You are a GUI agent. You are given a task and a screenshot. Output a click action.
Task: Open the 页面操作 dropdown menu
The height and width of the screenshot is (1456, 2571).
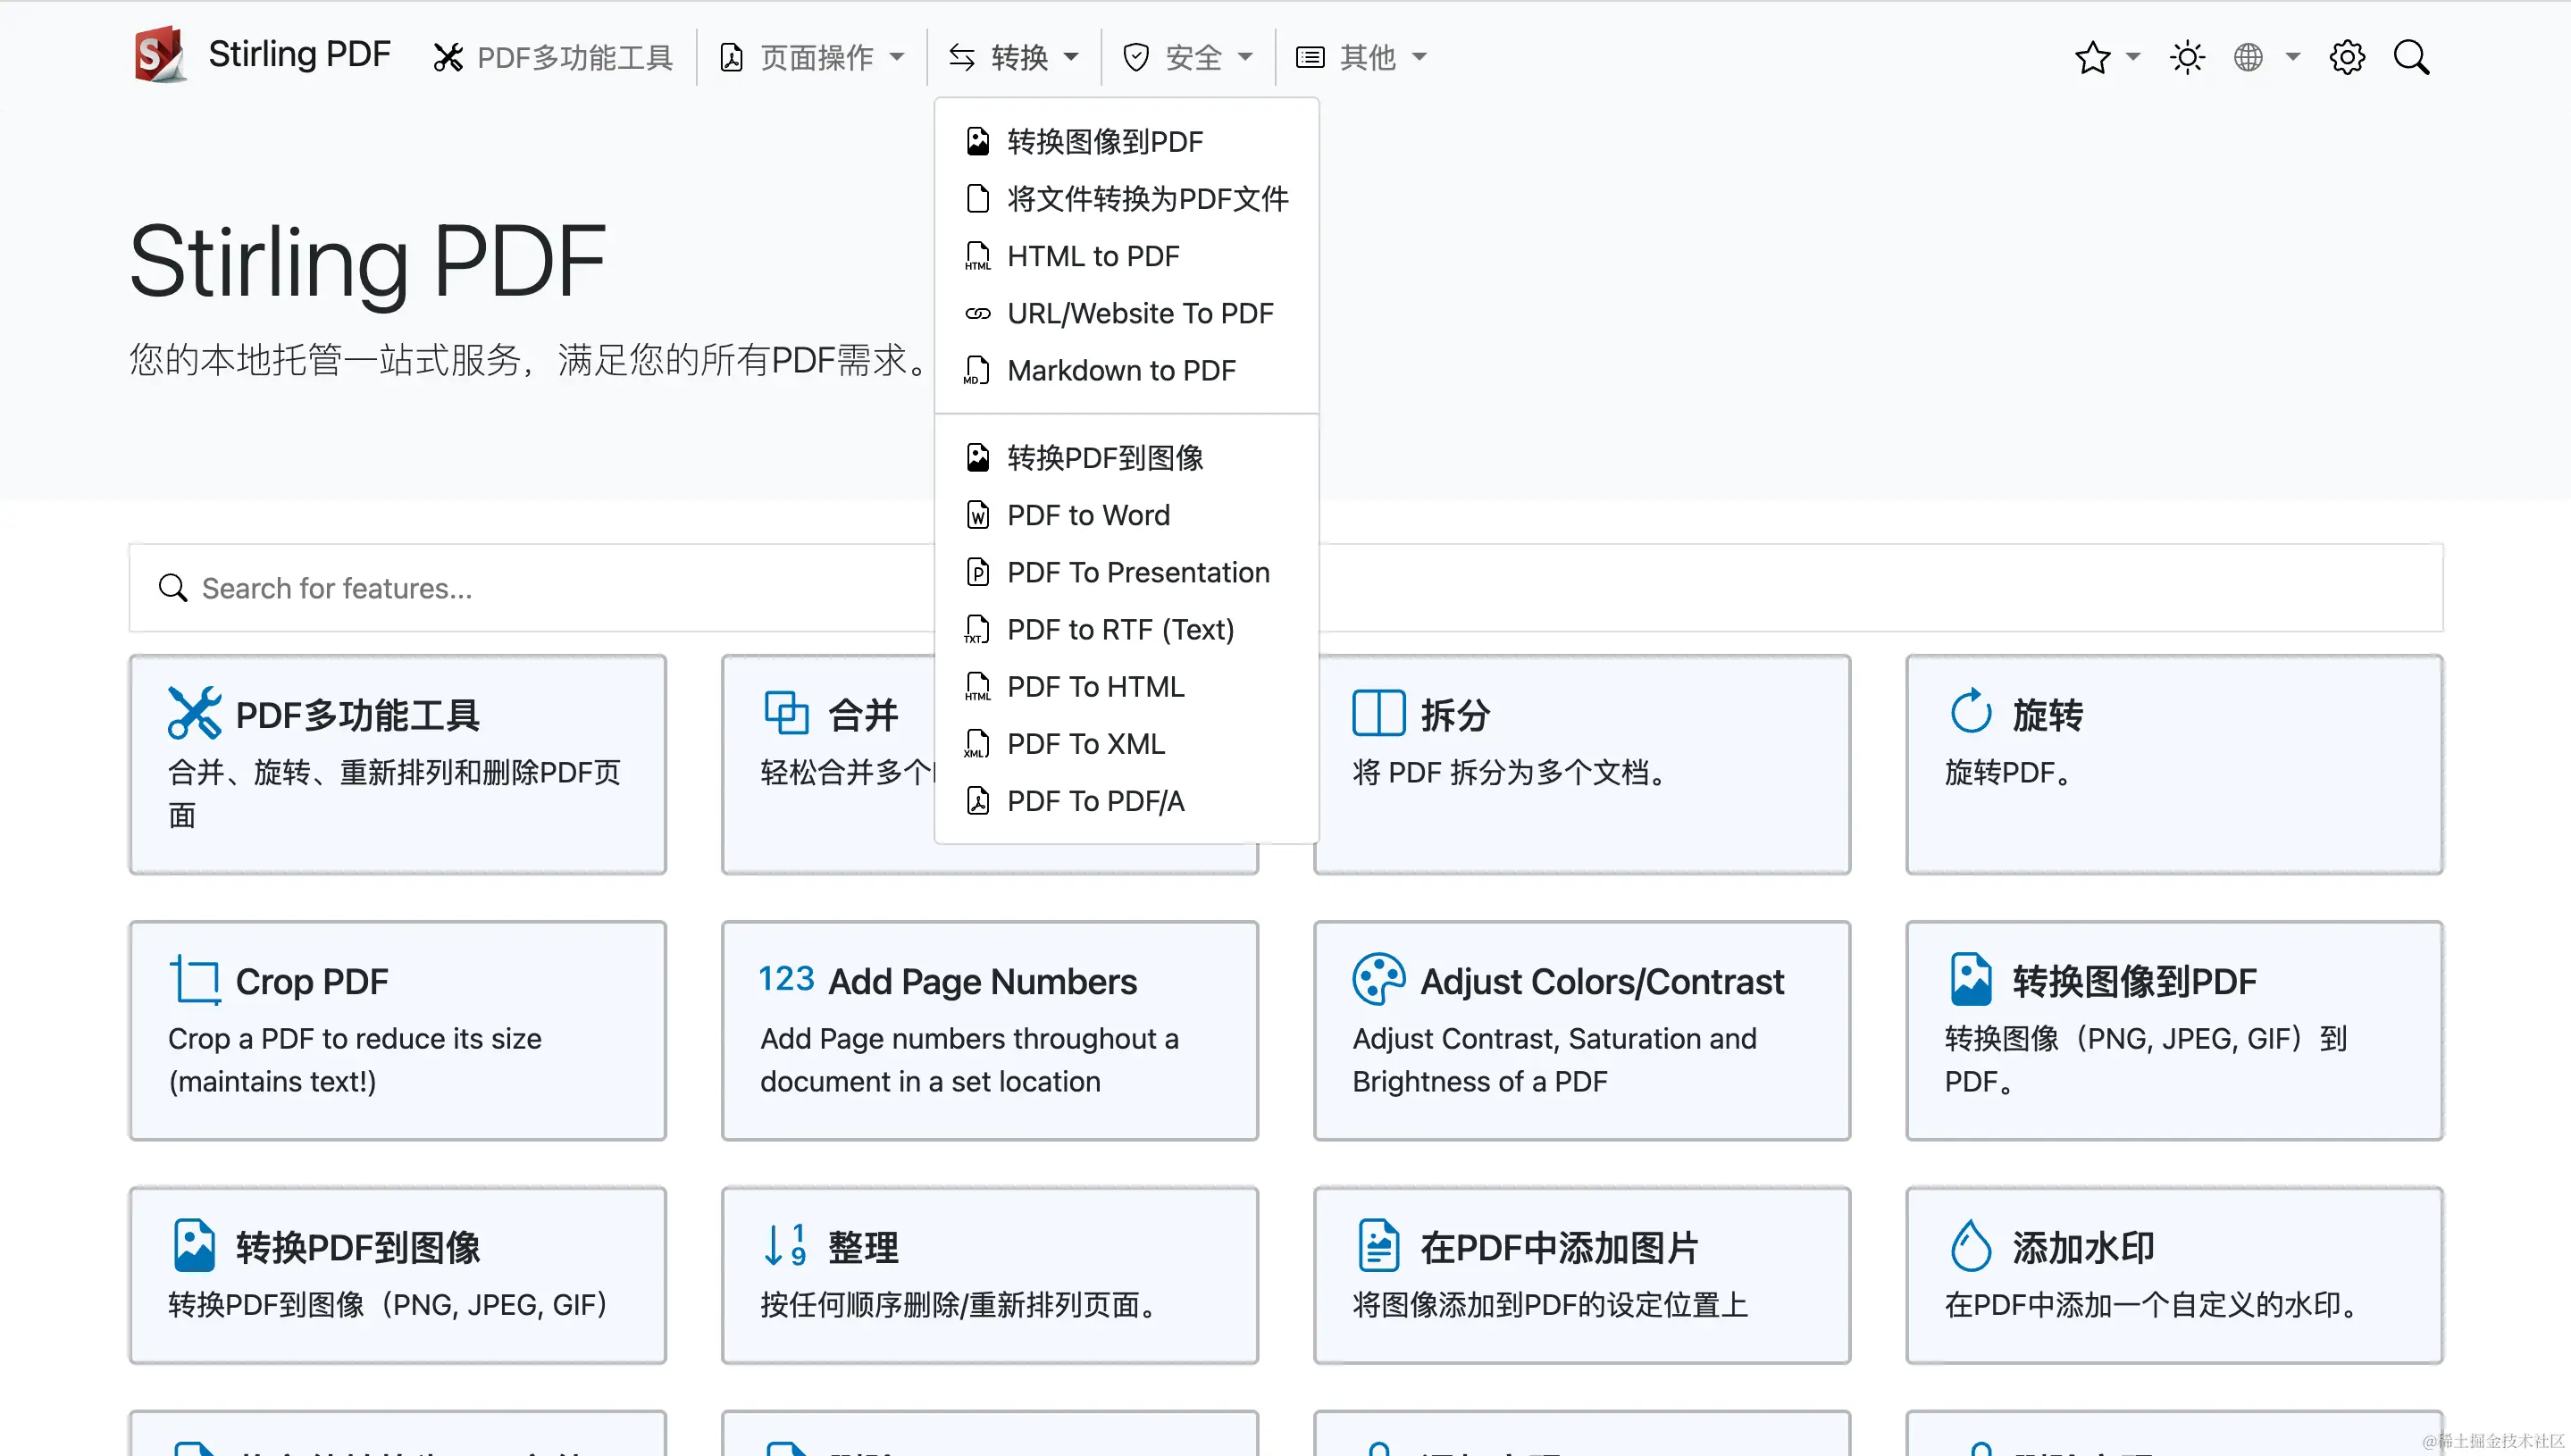(812, 58)
